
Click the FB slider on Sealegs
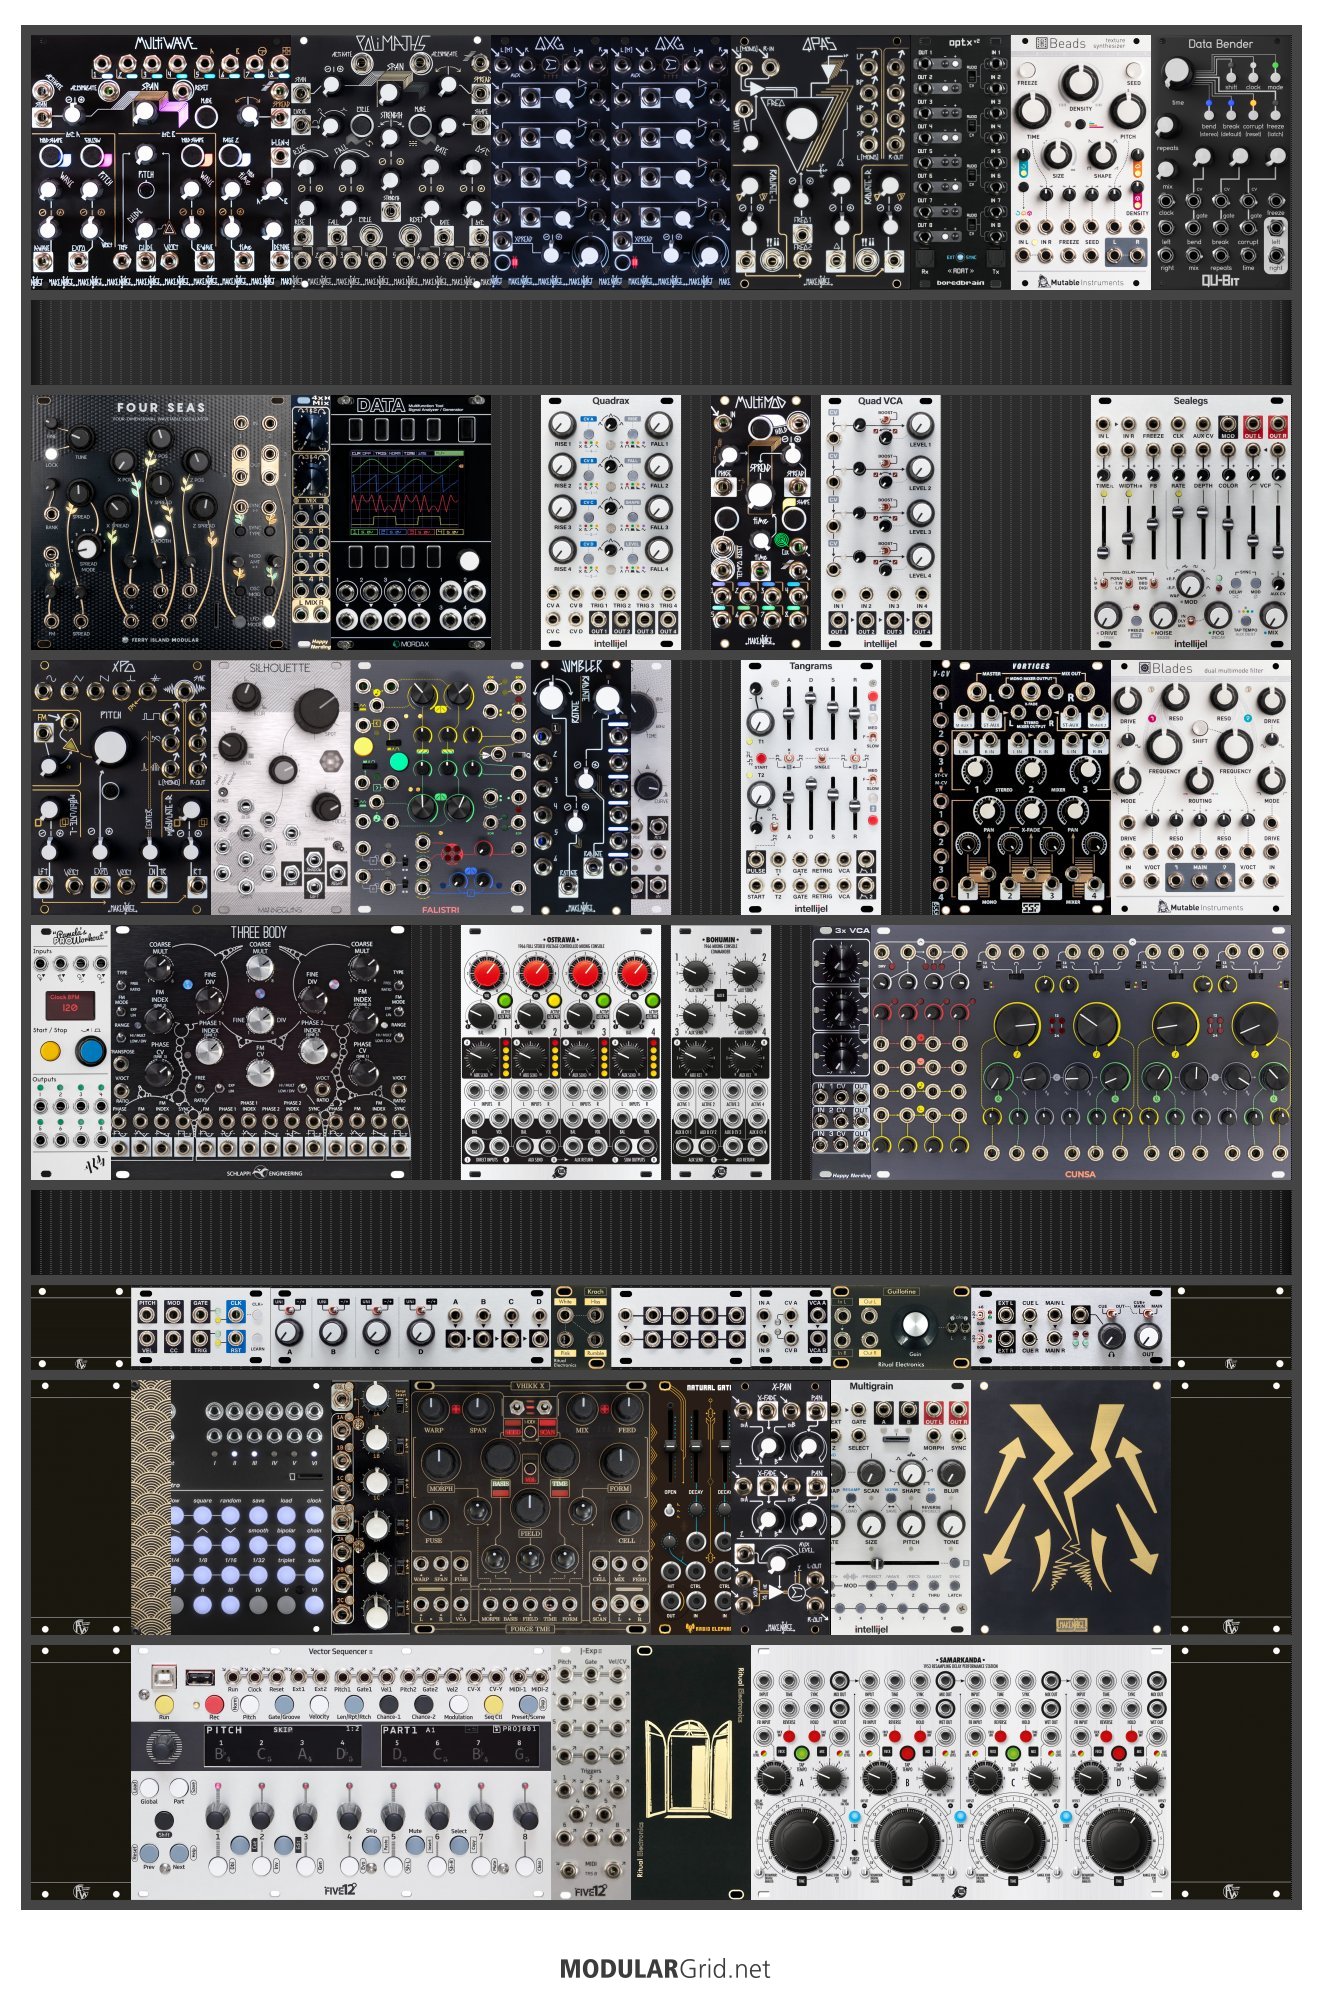click(1153, 533)
